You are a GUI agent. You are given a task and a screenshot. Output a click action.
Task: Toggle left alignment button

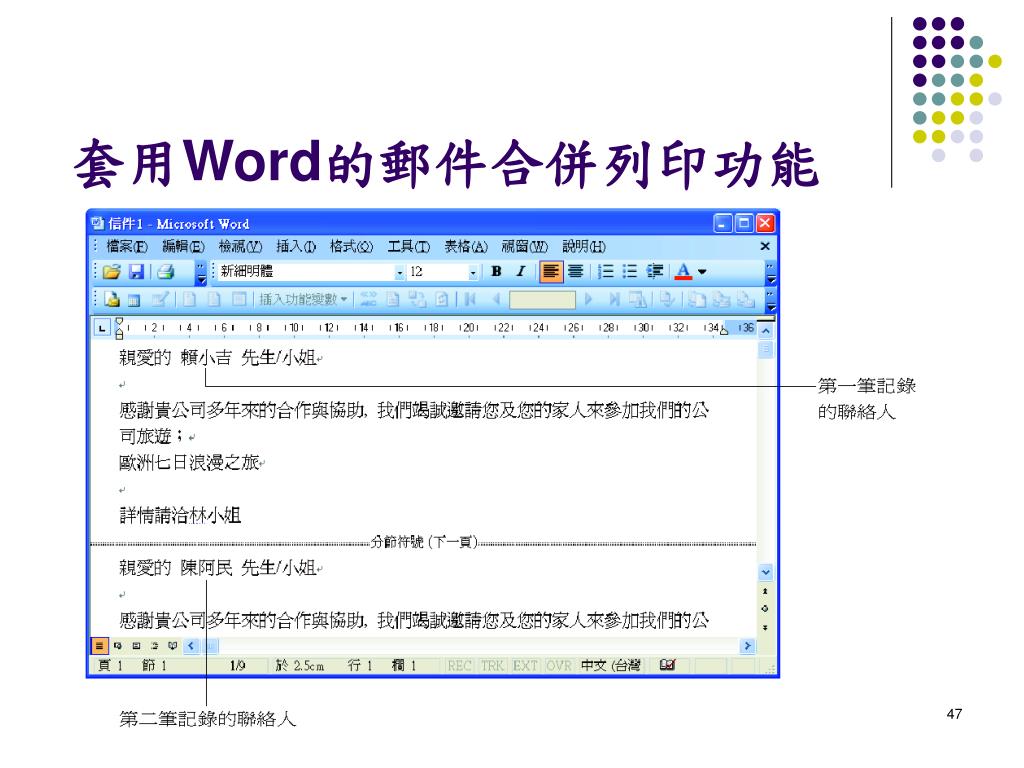click(551, 272)
